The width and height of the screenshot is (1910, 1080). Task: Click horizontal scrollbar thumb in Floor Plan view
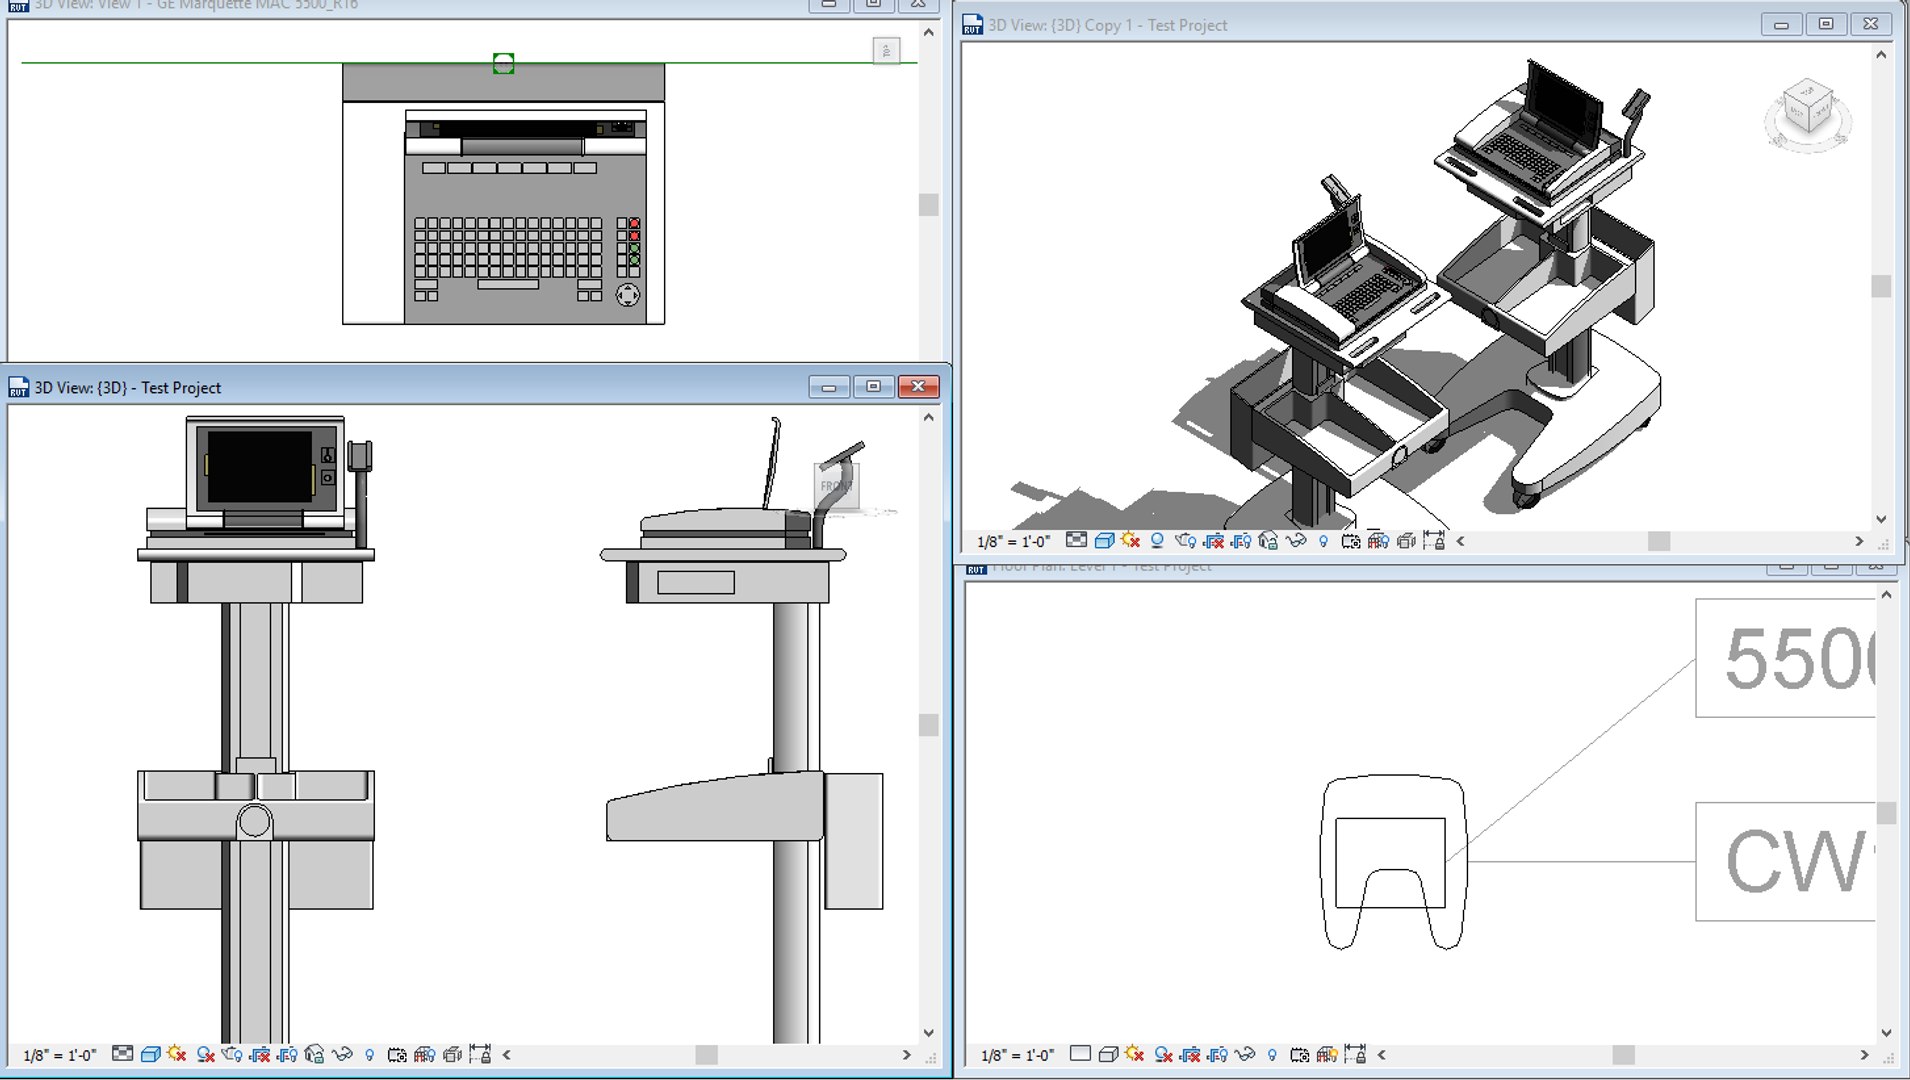pos(1623,1055)
